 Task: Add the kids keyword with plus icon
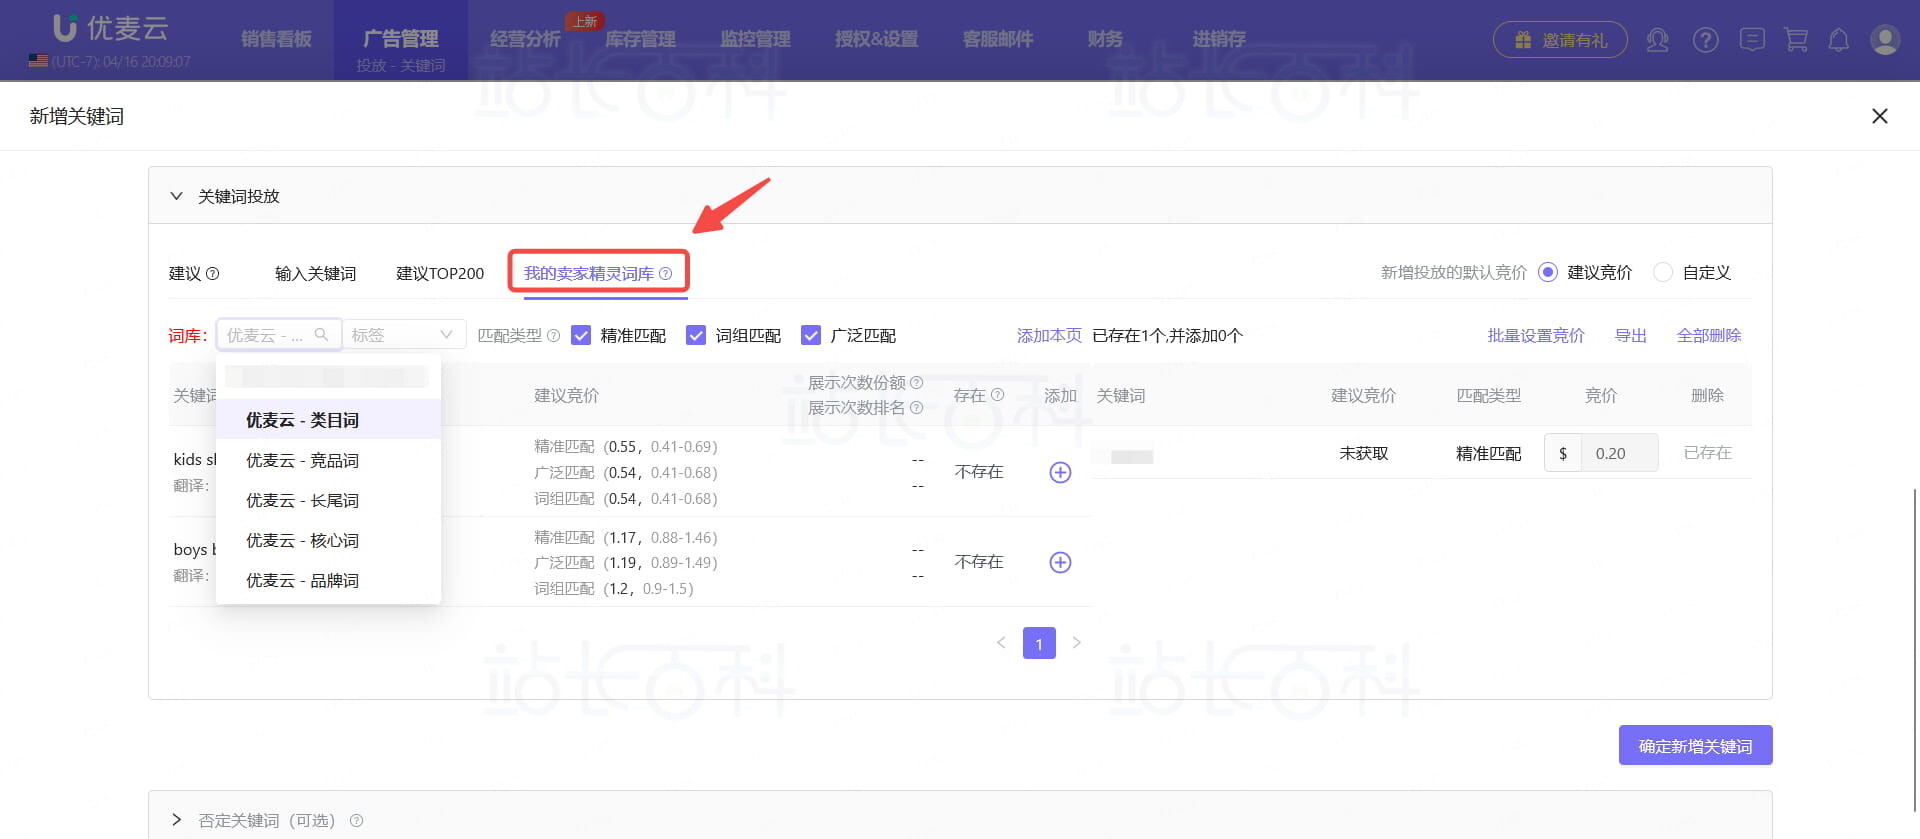[1060, 472]
